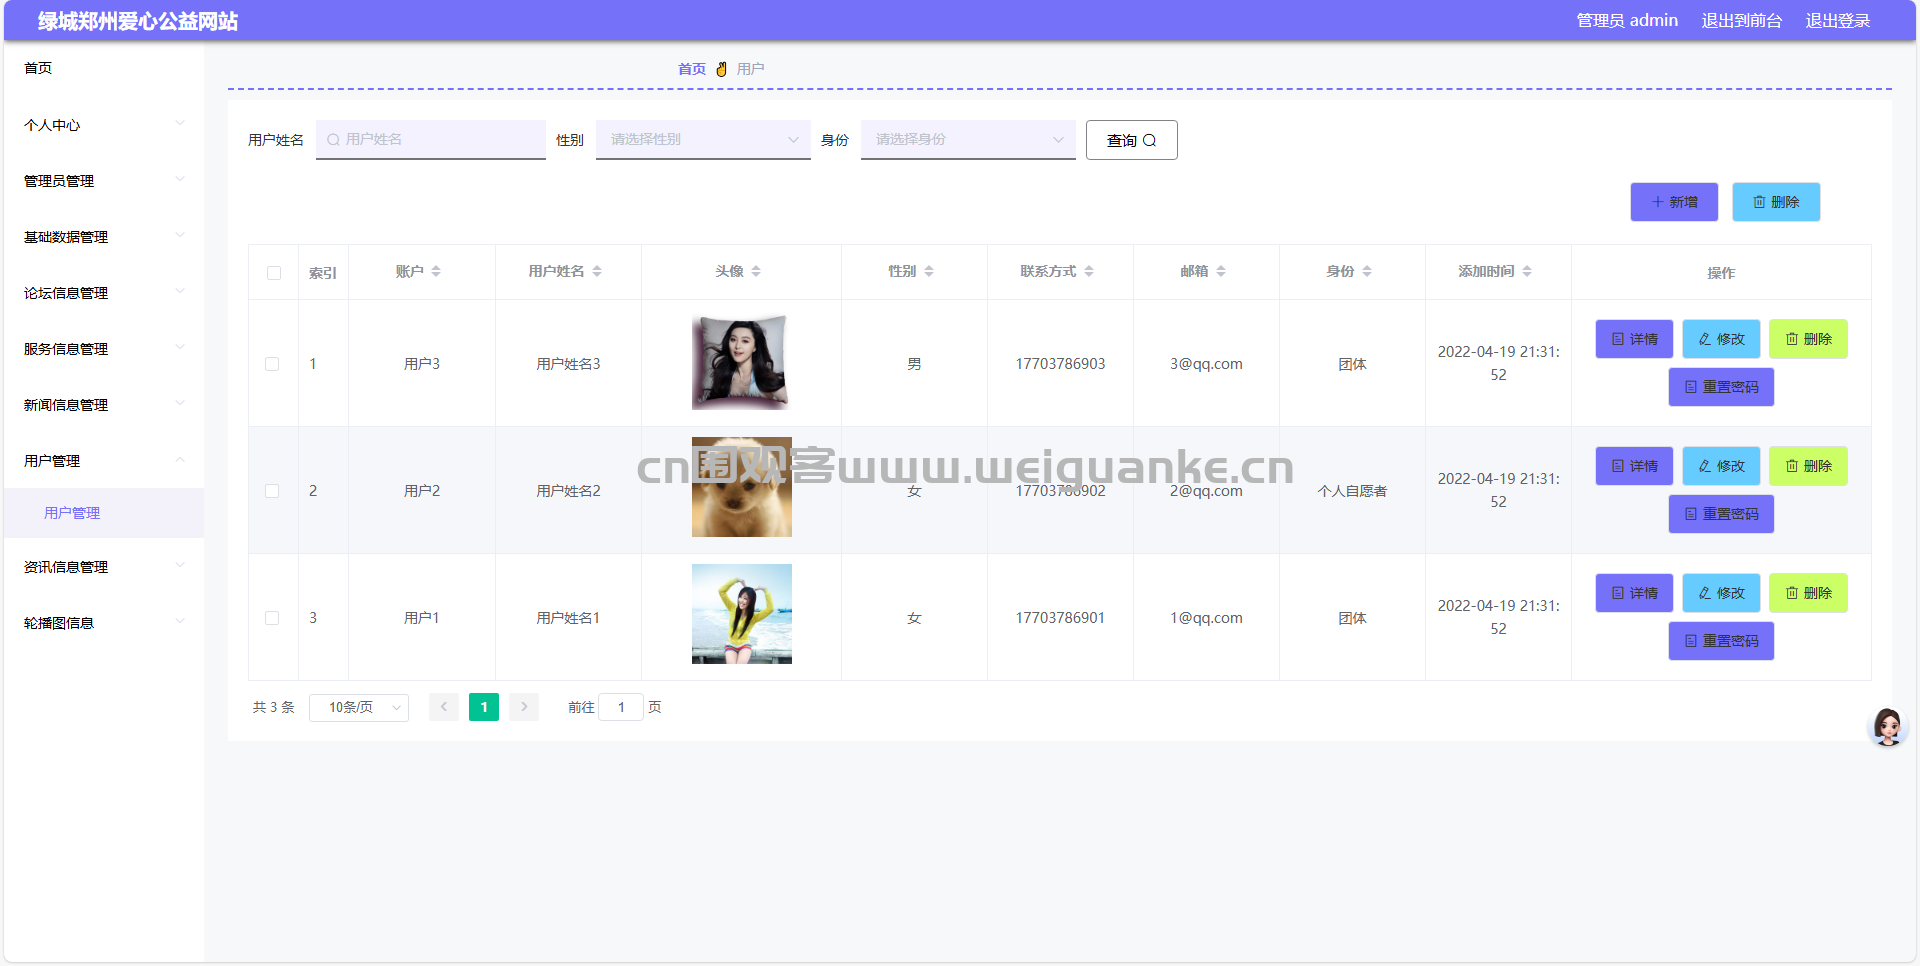1920x966 pixels.
Task: Click the sort arrows on 账户 column
Action: coord(436,272)
